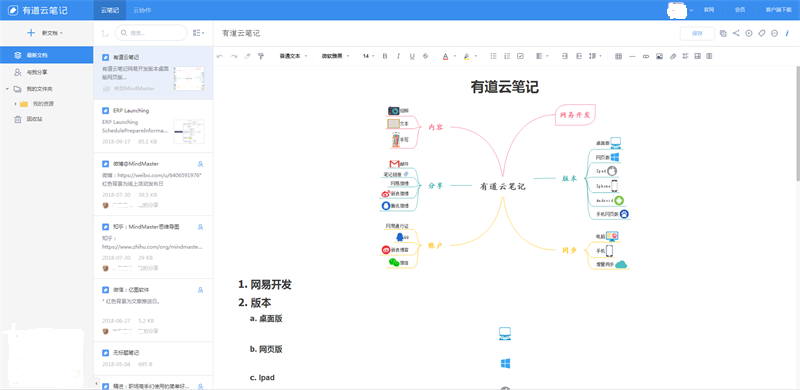Click the editor vertical scrollbar
This screenshot has width=800, height=390.
click(797, 123)
